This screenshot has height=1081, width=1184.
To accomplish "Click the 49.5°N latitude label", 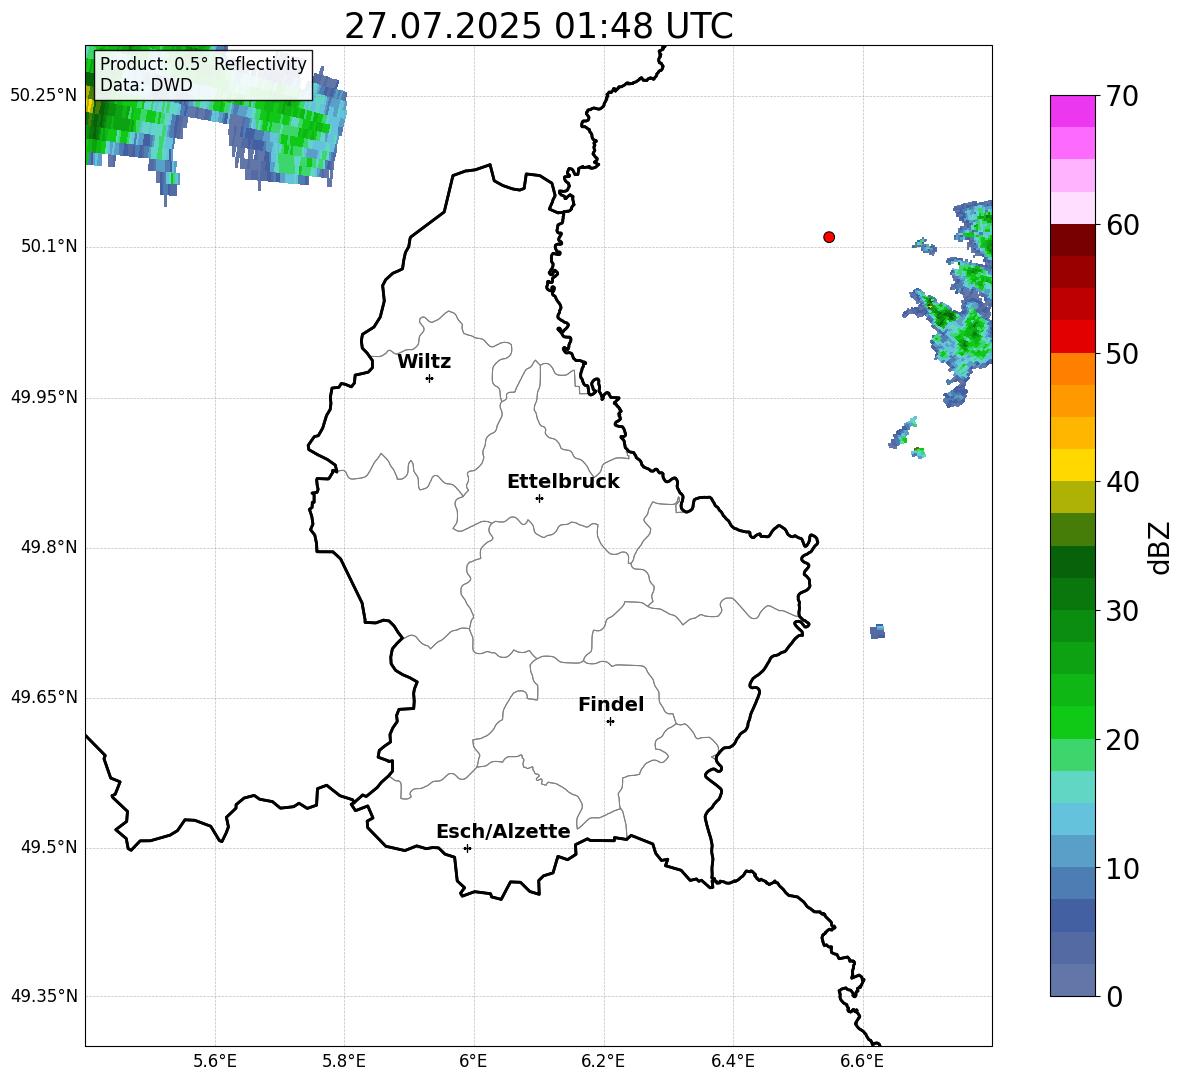I will pos(49,847).
